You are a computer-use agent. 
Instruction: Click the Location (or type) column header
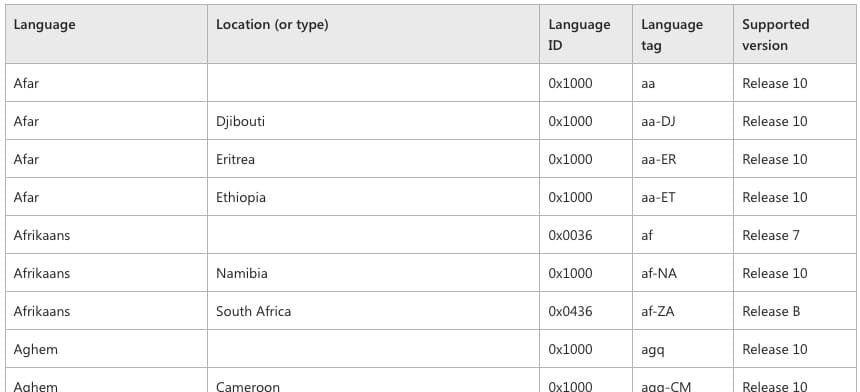(x=374, y=34)
